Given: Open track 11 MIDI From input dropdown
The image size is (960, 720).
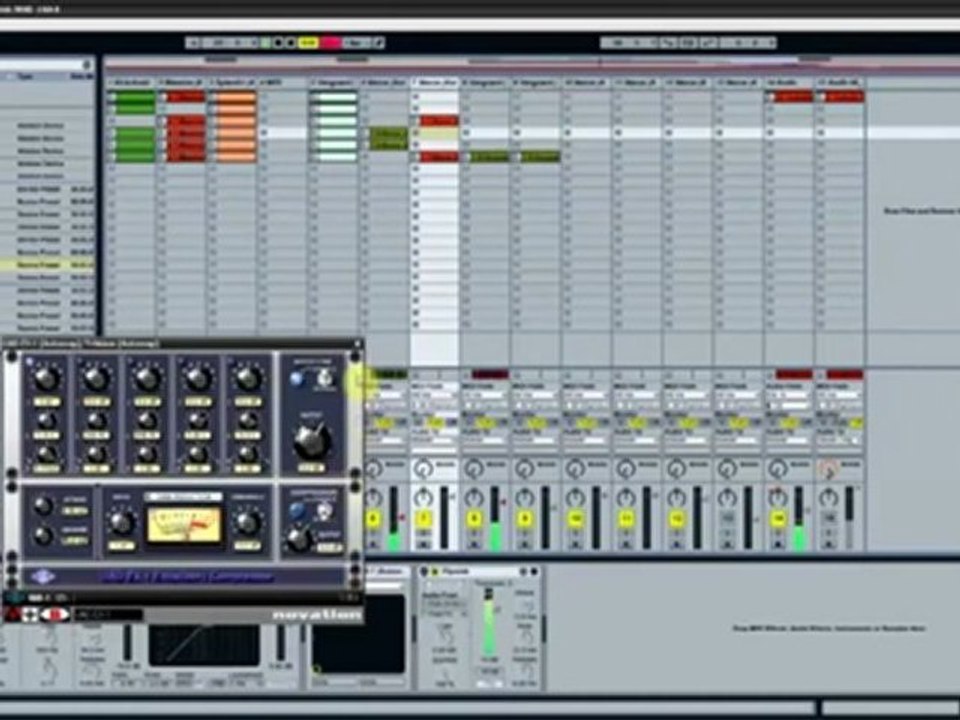Looking at the screenshot, I should coord(636,396).
